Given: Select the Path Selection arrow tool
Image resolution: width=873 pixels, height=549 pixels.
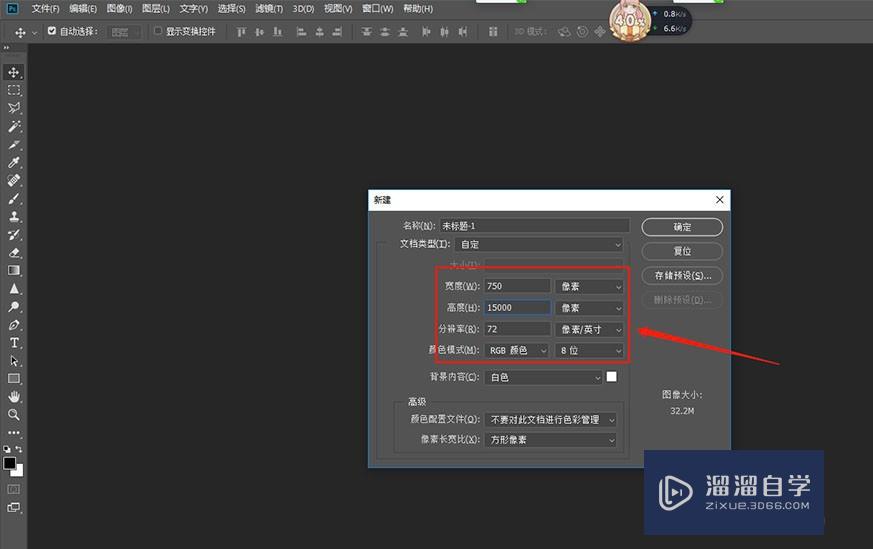Looking at the screenshot, I should point(14,361).
